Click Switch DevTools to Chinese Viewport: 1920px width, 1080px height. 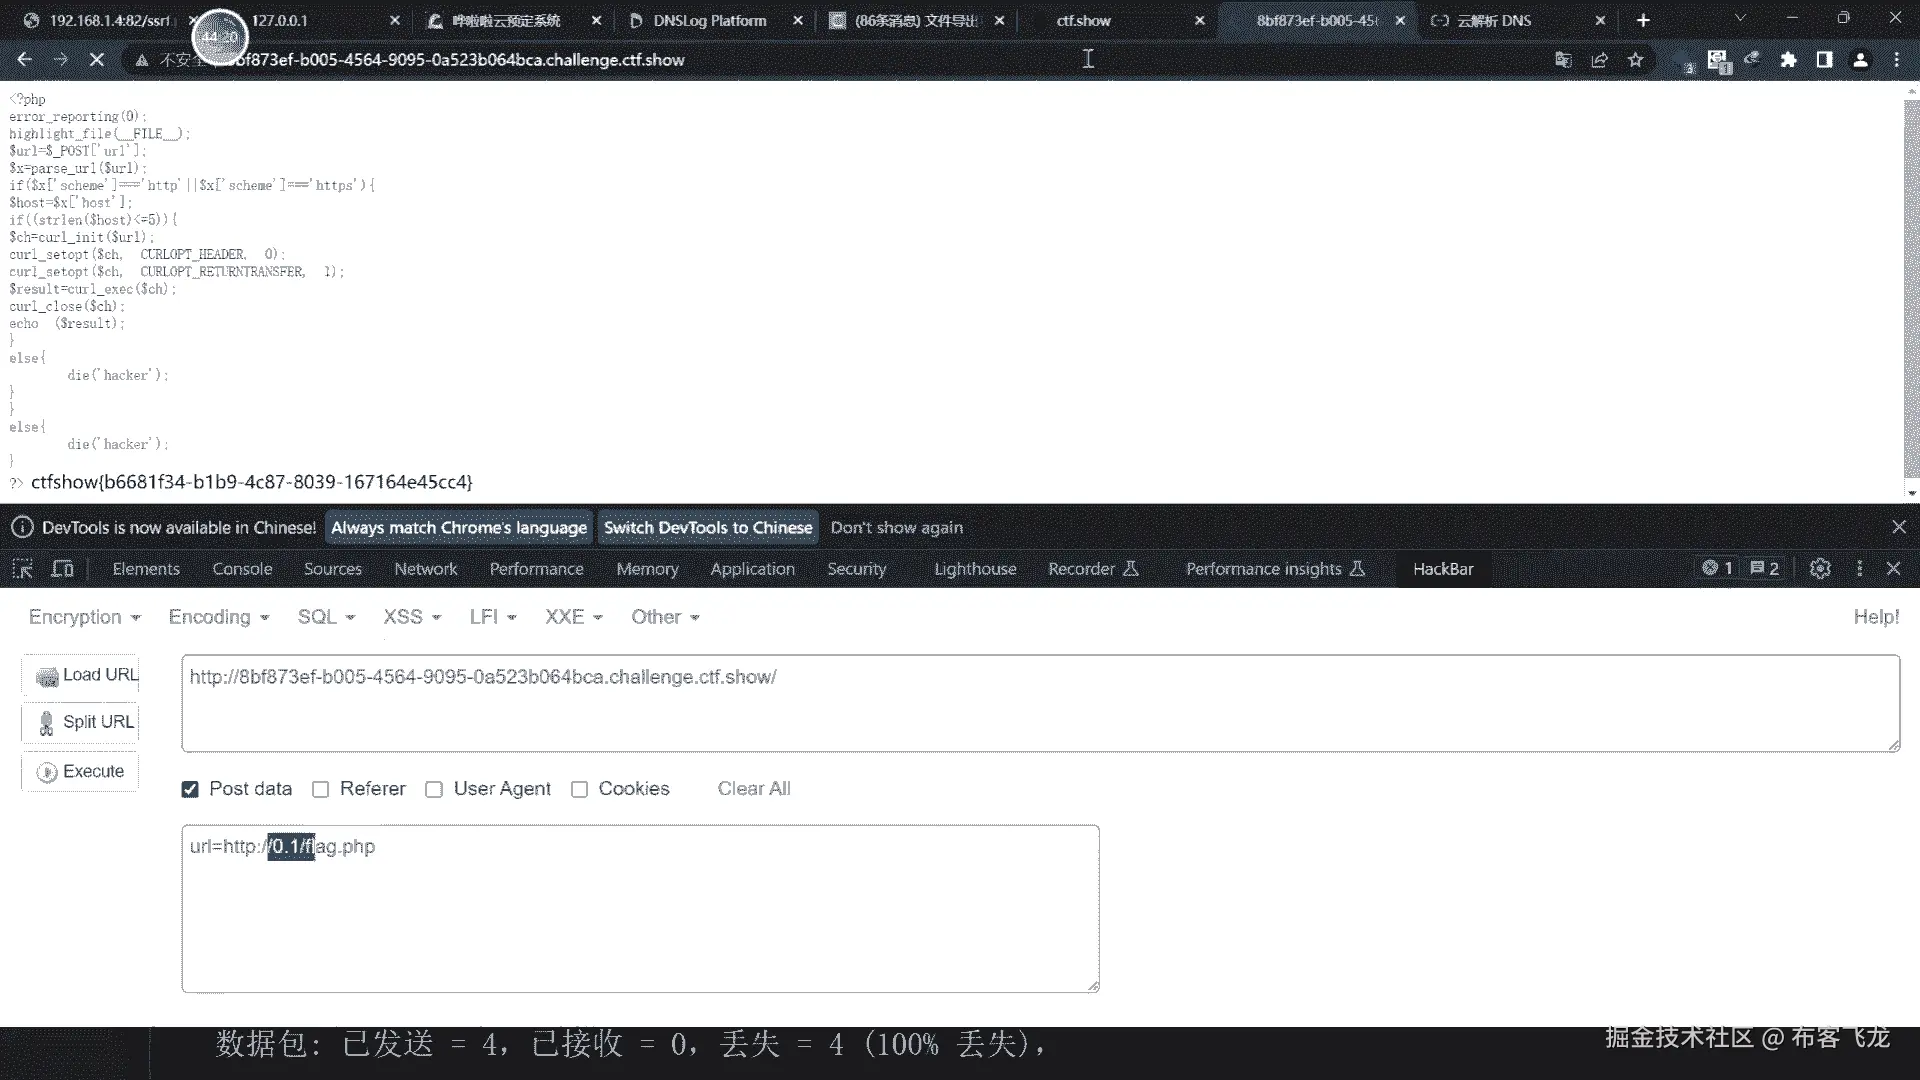707,527
